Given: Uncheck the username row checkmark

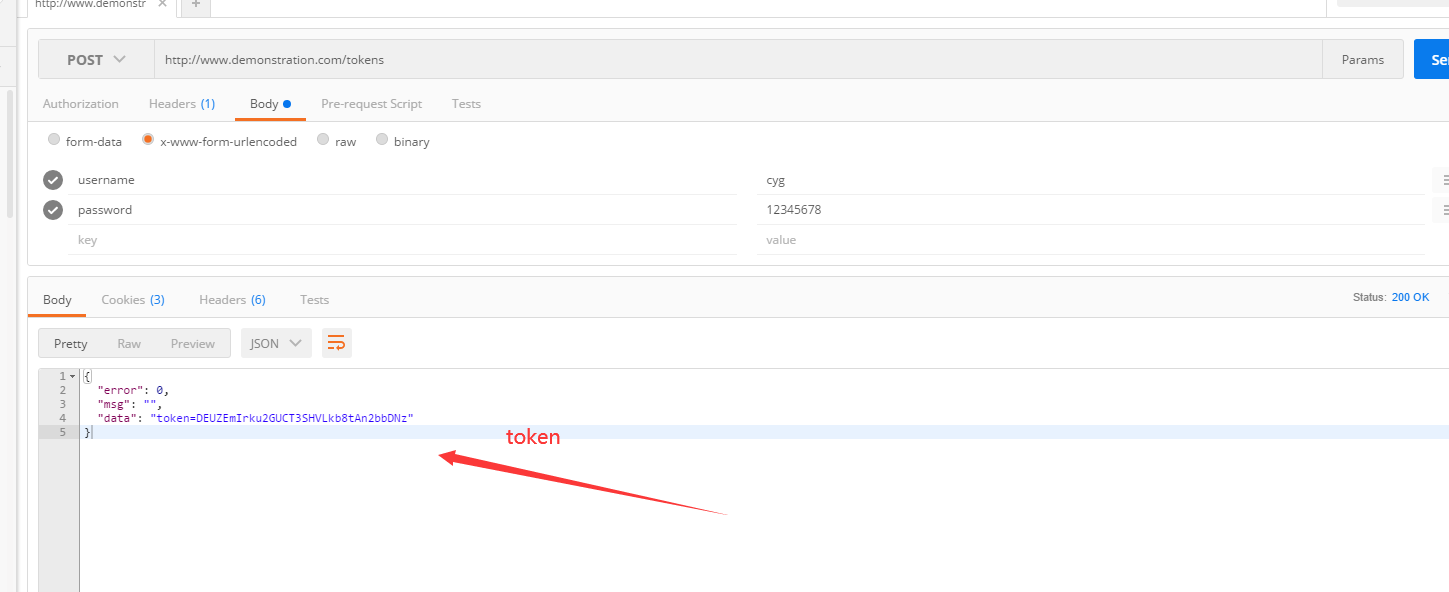Looking at the screenshot, I should (x=53, y=180).
